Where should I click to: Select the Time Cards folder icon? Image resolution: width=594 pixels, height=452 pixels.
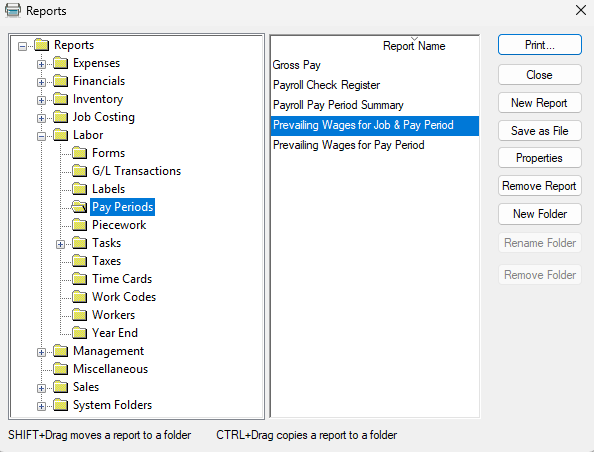pyautogui.click(x=80, y=279)
